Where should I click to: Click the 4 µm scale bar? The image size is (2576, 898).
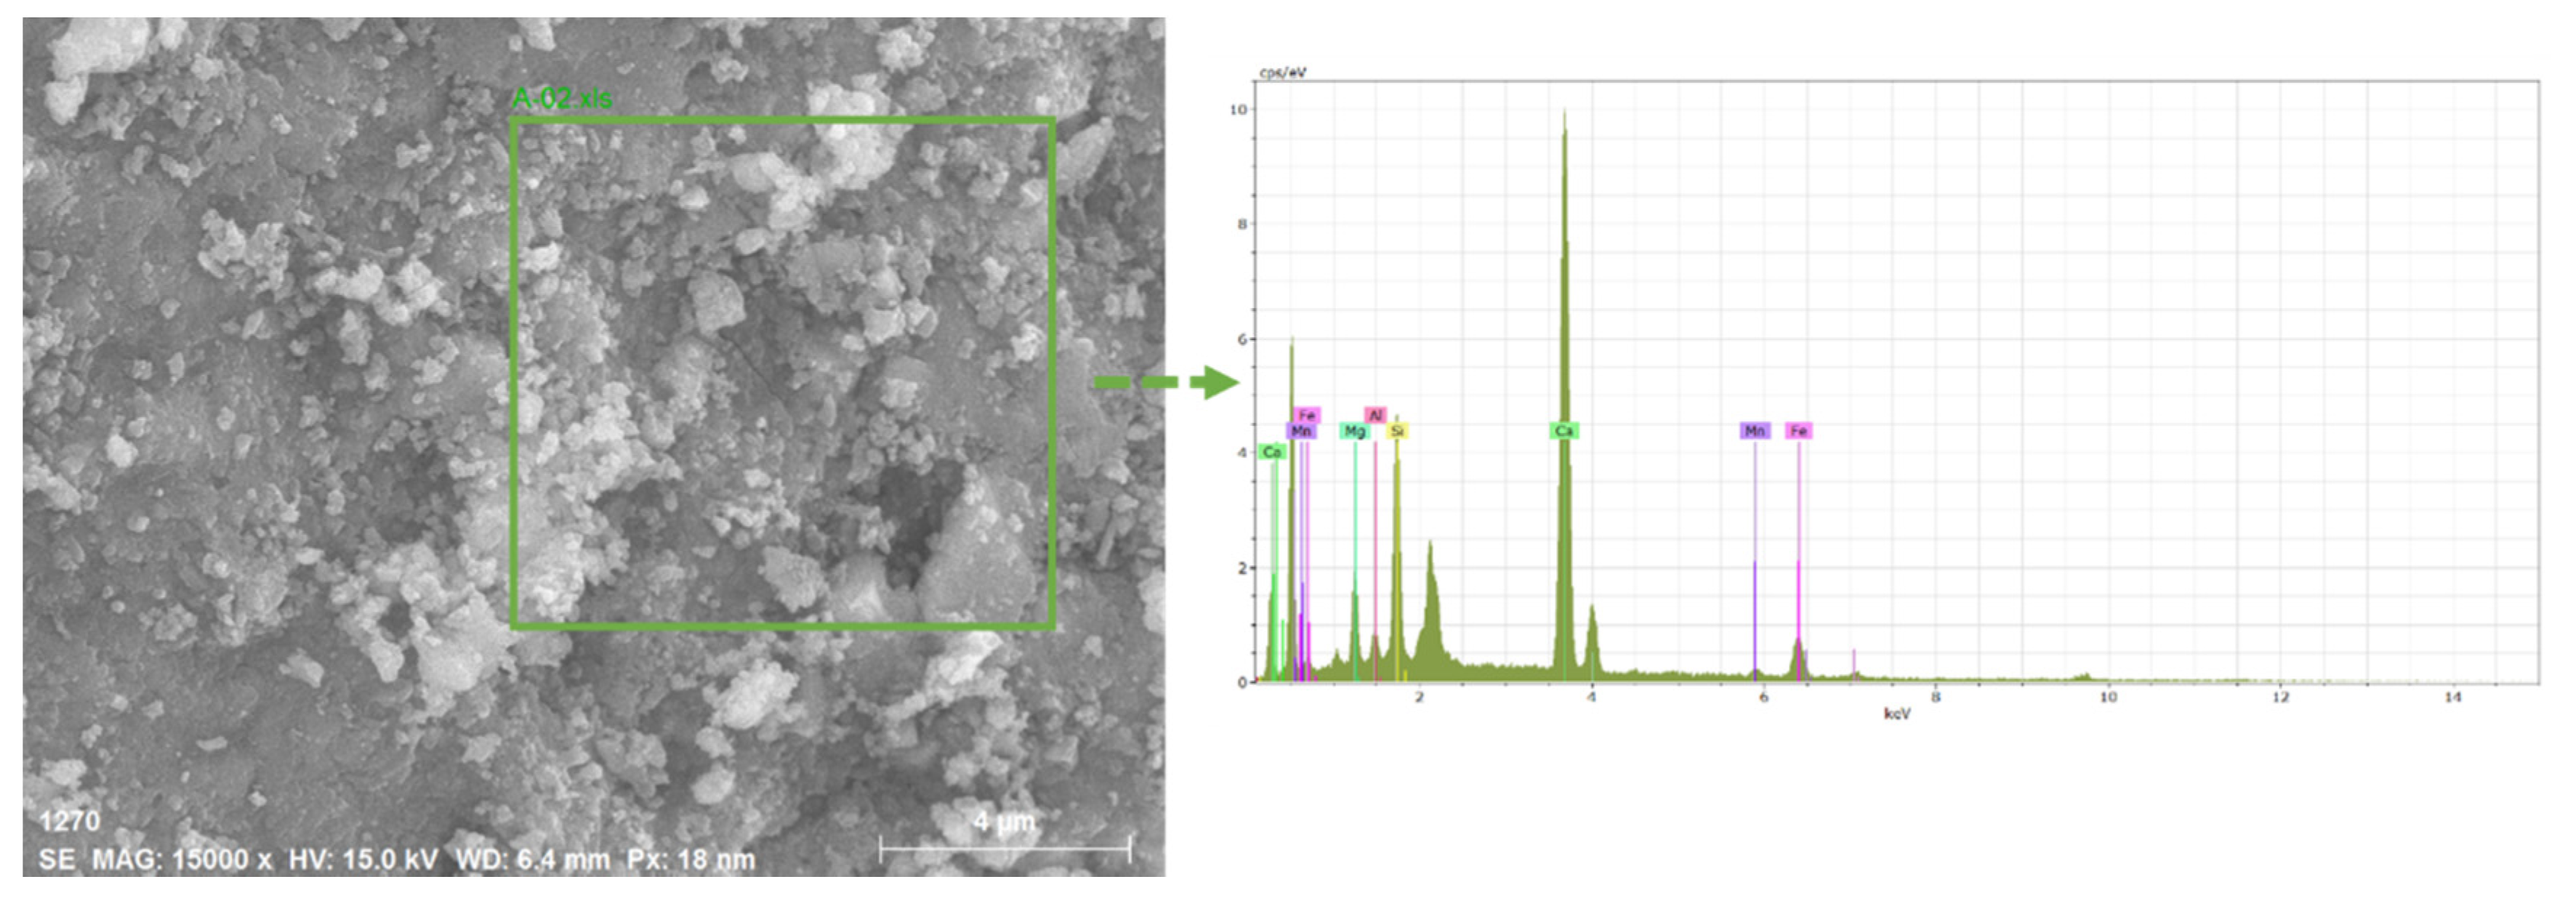click(x=1004, y=849)
